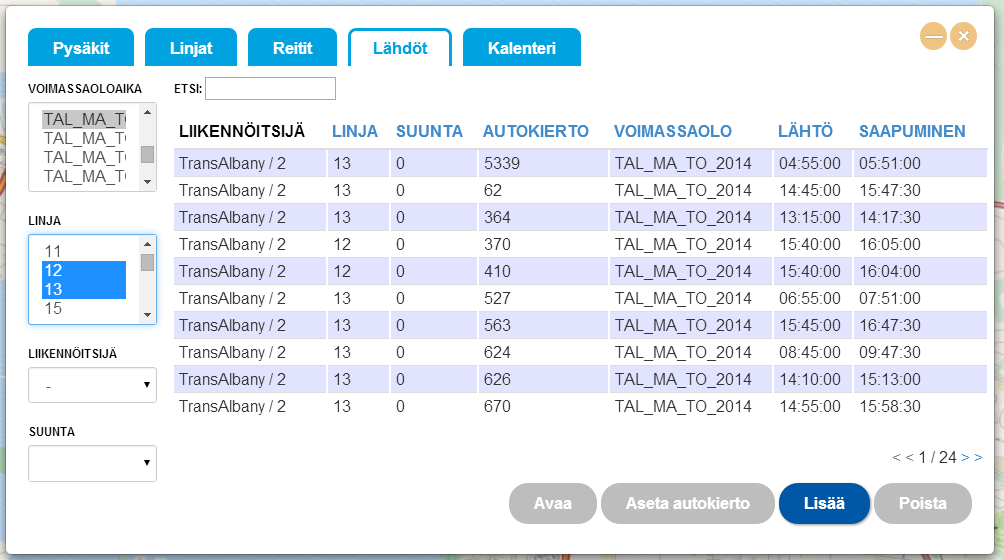Image resolution: width=1004 pixels, height=560 pixels.
Task: Select line 15 in Linja list
Action: pos(84,308)
